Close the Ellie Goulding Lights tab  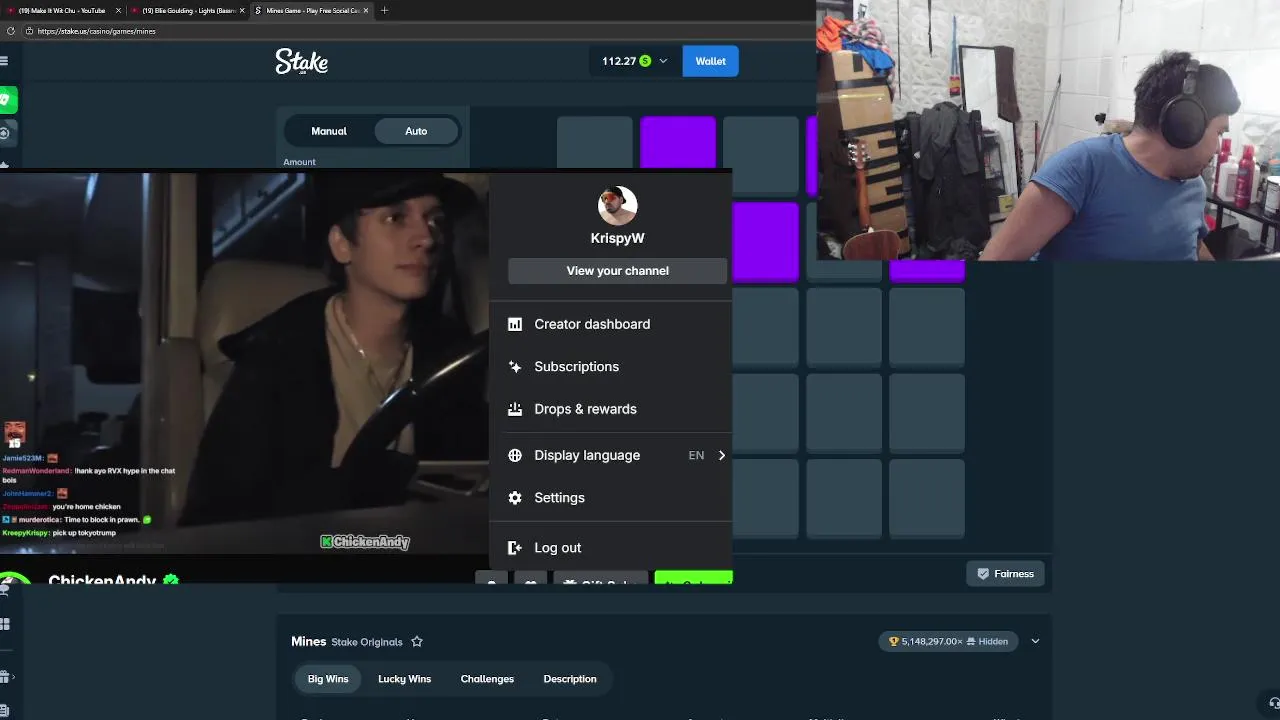(242, 10)
